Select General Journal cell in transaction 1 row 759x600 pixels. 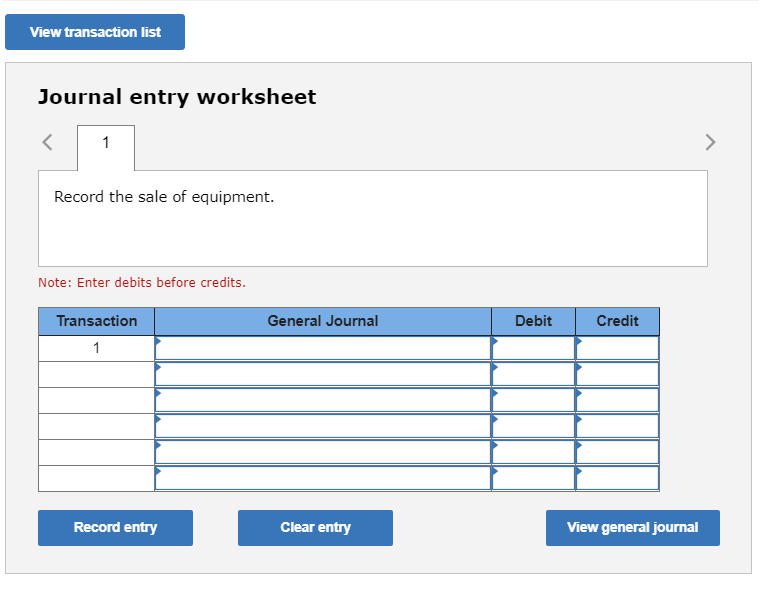[x=323, y=348]
